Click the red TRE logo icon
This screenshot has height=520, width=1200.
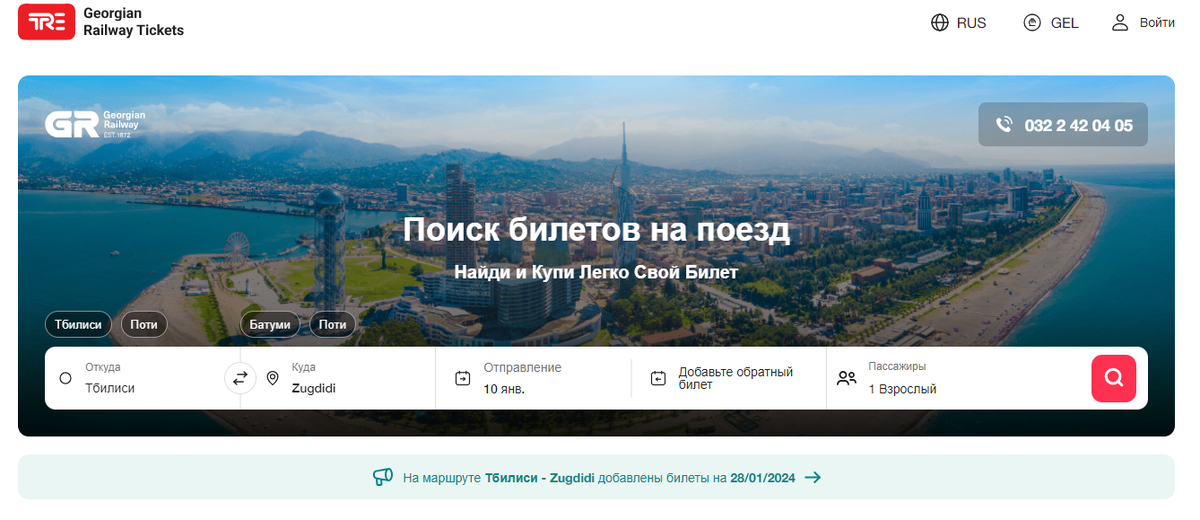(47, 22)
